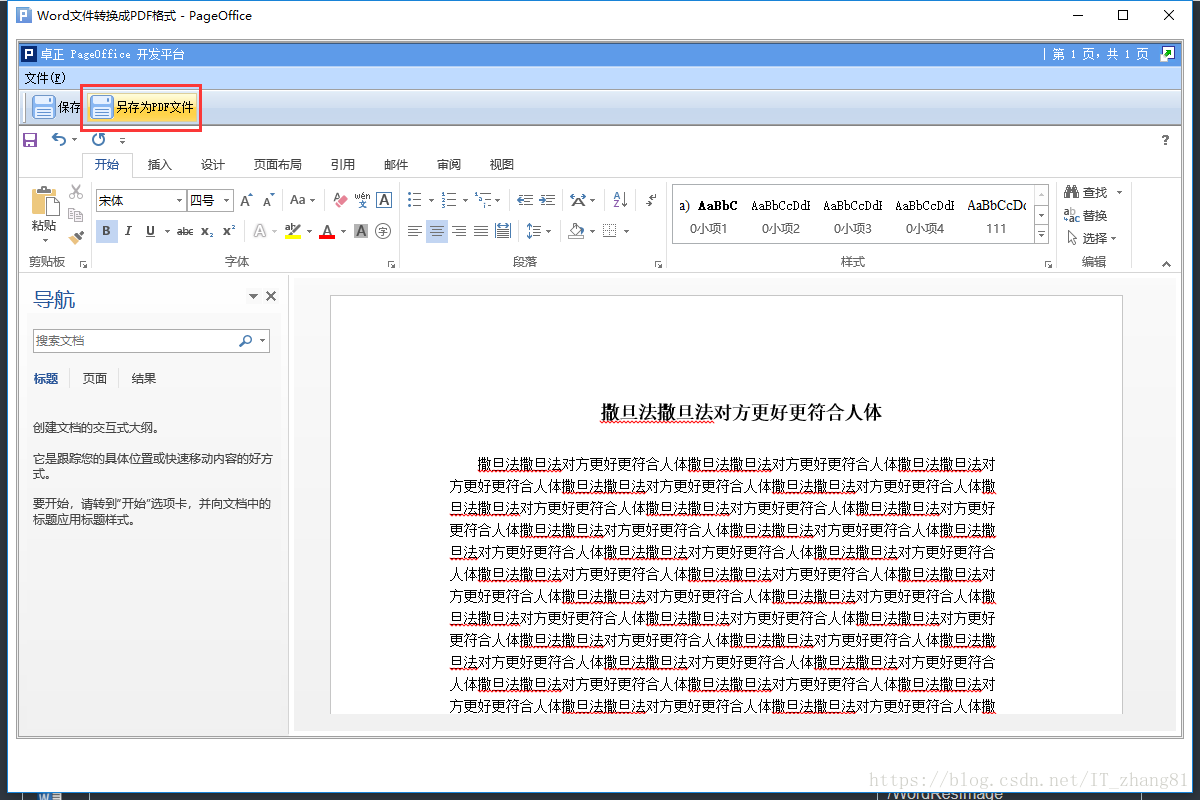Toggle Italic formatting

click(x=128, y=231)
